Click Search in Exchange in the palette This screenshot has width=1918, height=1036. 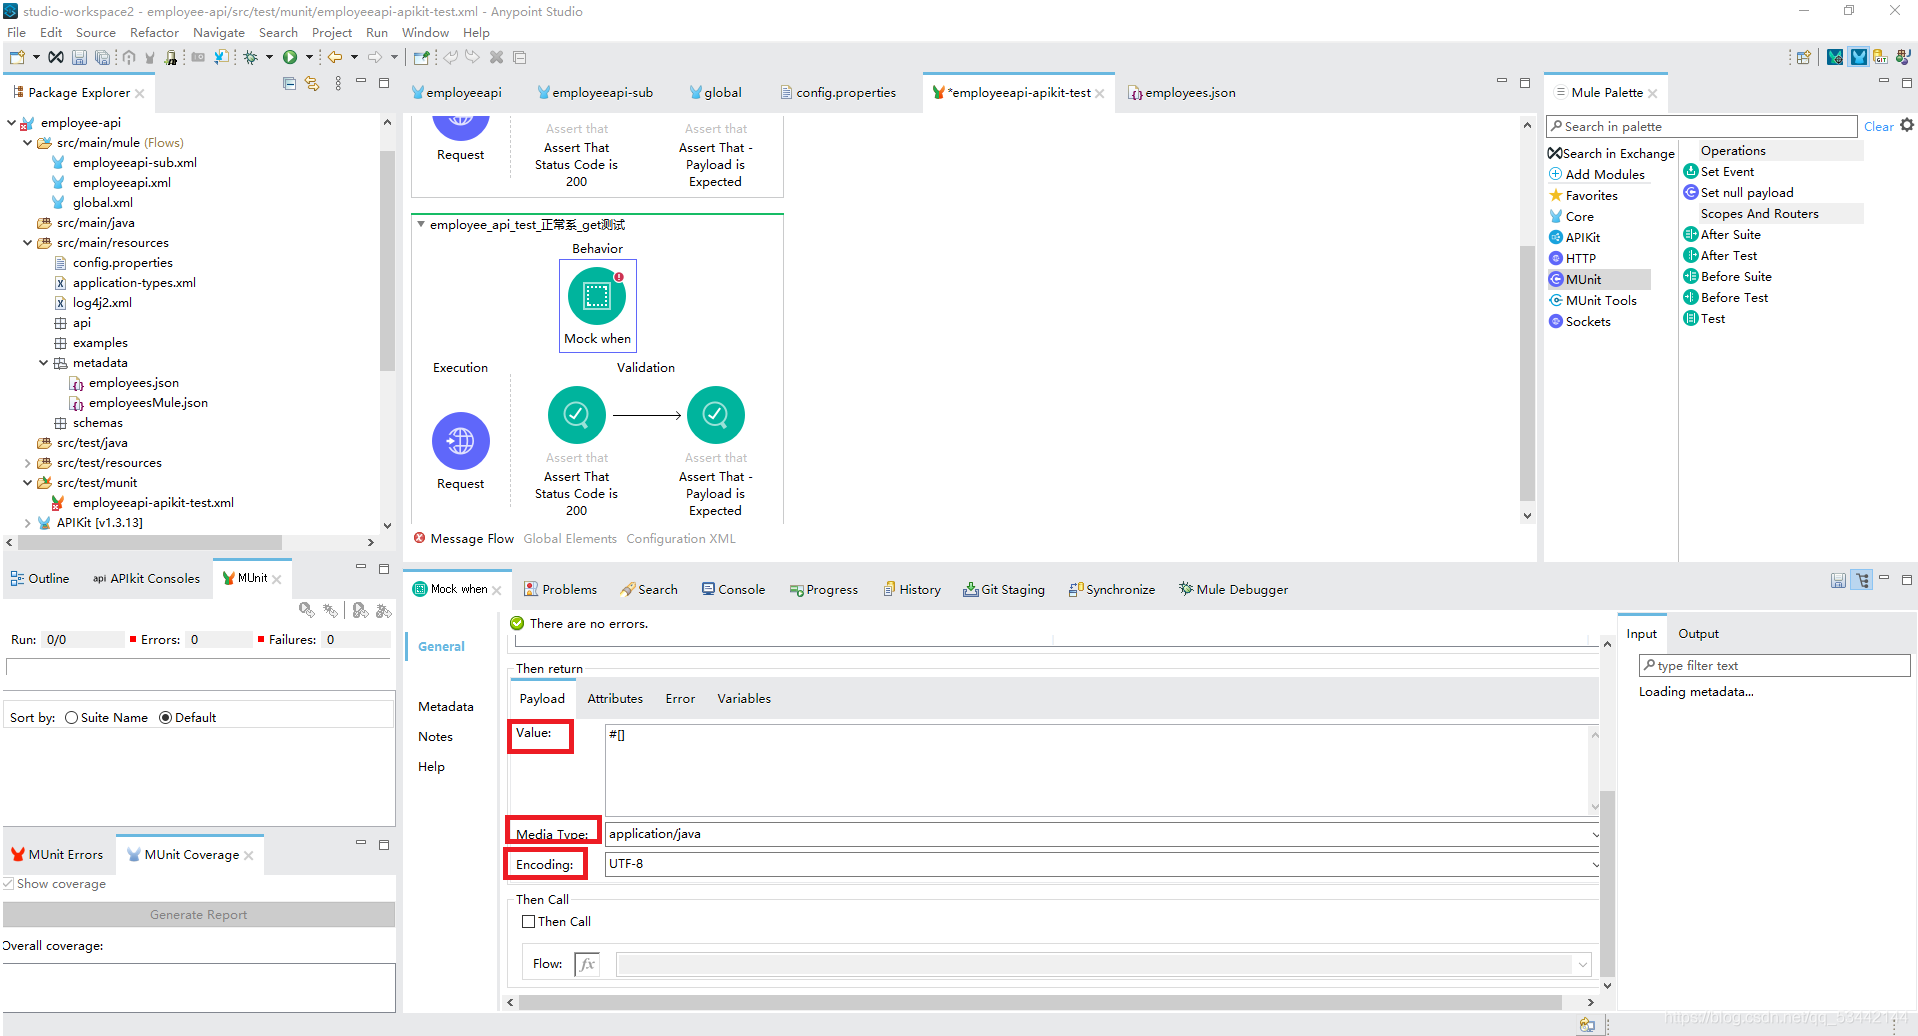(x=1611, y=154)
